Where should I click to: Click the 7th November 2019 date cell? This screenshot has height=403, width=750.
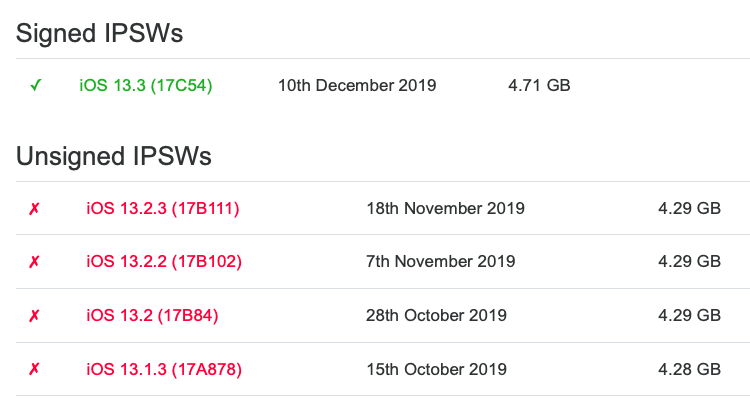point(441,262)
